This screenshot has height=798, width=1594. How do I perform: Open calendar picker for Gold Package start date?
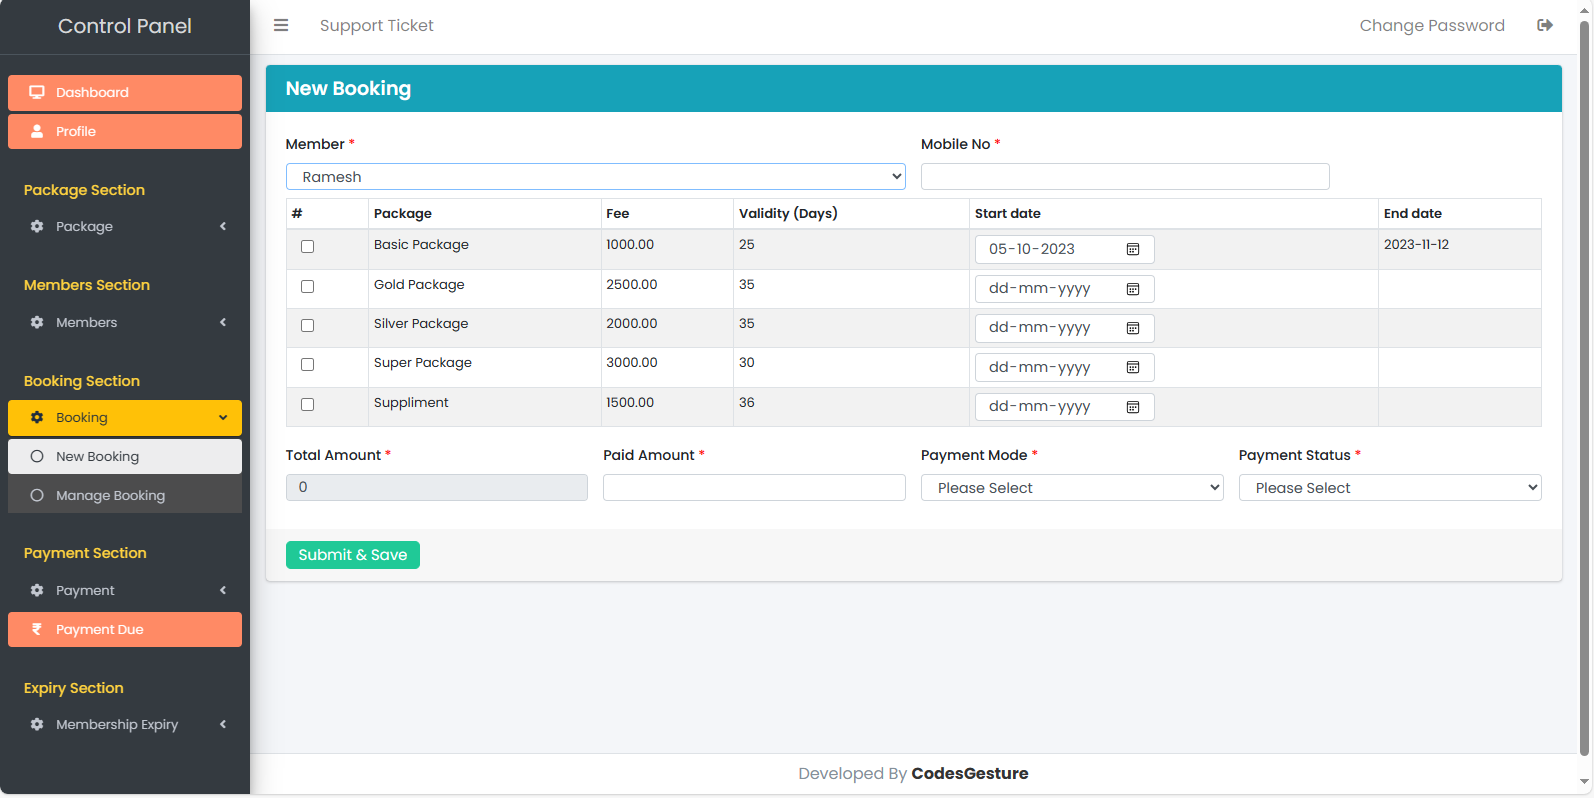pyautogui.click(x=1133, y=289)
